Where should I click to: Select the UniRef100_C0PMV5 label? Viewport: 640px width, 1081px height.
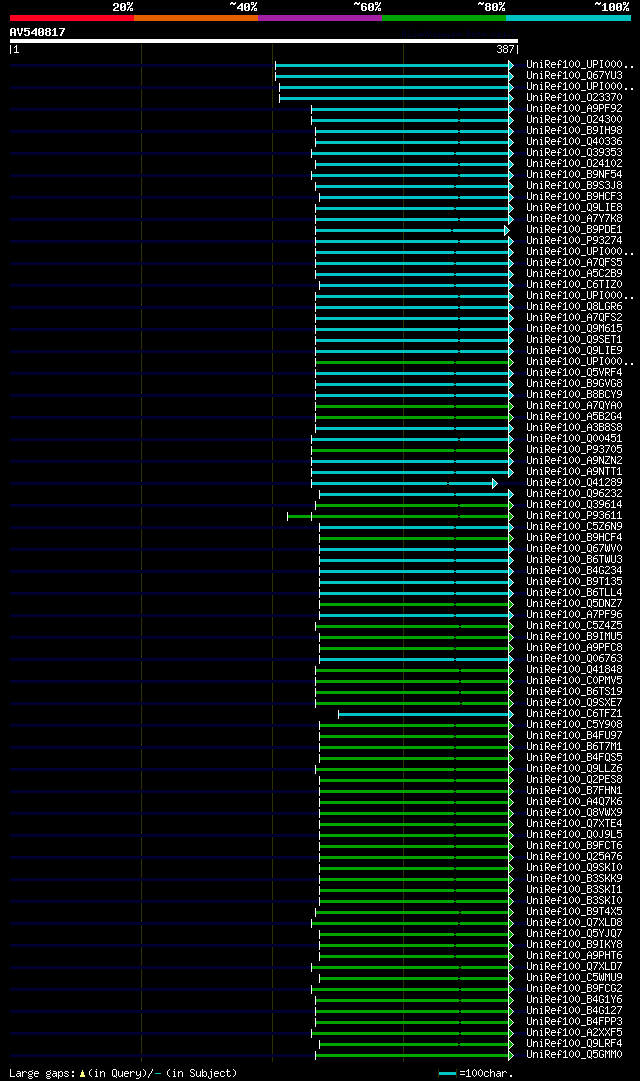pos(574,680)
